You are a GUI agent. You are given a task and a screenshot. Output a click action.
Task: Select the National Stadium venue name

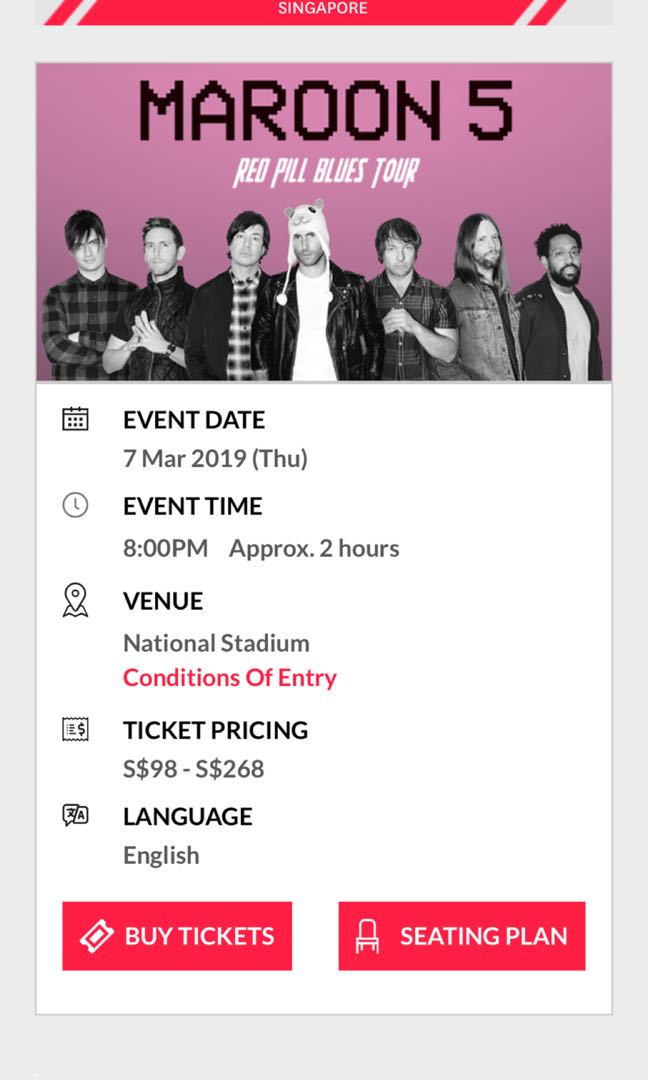click(x=216, y=643)
